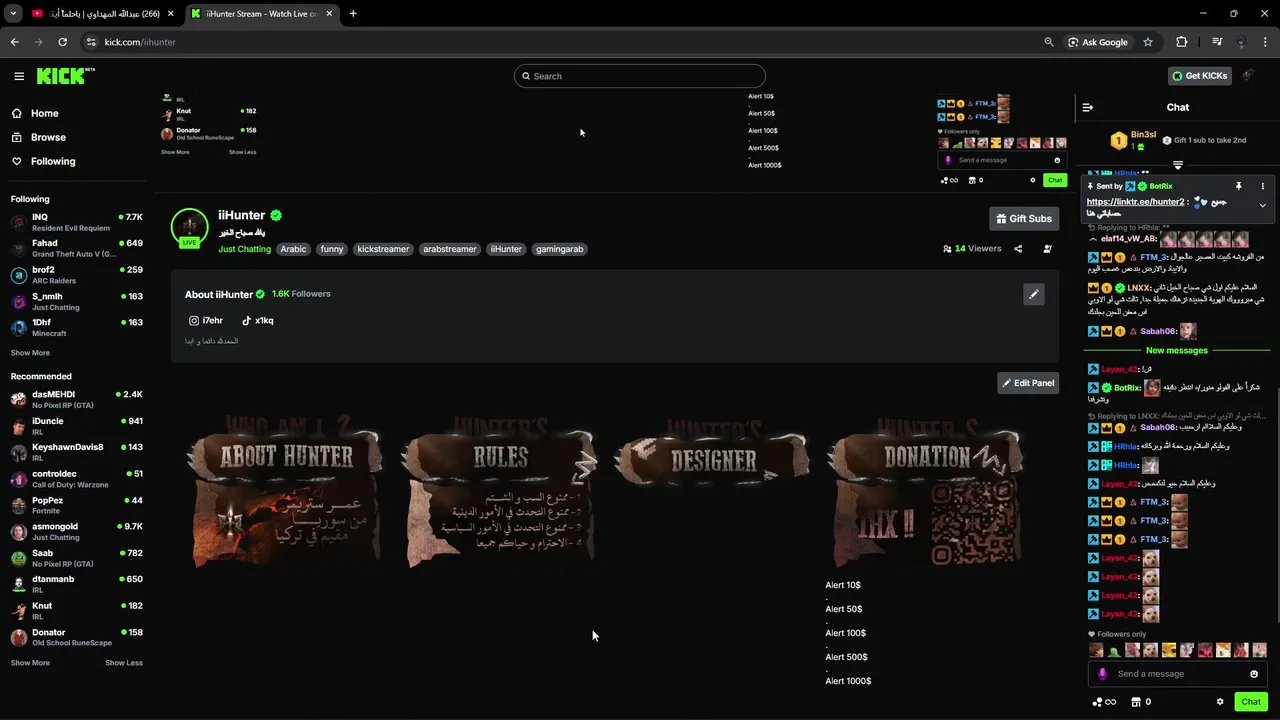The image size is (1280, 720).
Task: Open brof2 channel in sidebar
Action: 77,275
